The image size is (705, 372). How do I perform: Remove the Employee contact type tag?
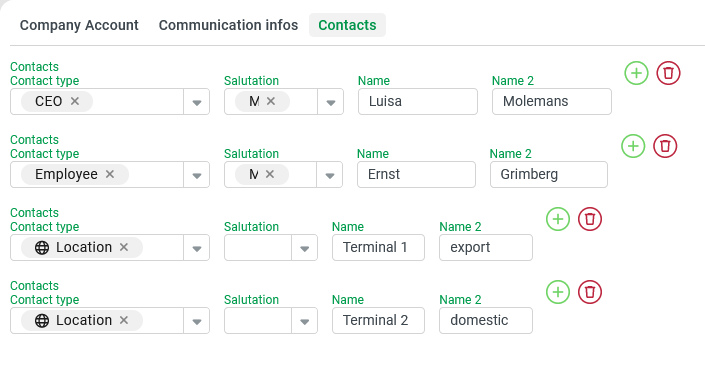110,174
